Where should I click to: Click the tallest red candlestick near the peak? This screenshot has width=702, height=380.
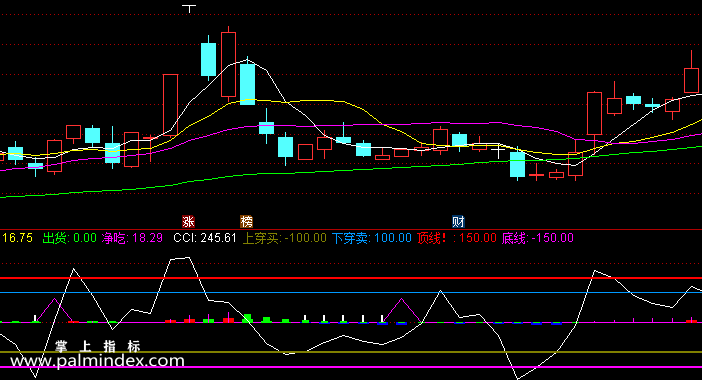(228, 64)
